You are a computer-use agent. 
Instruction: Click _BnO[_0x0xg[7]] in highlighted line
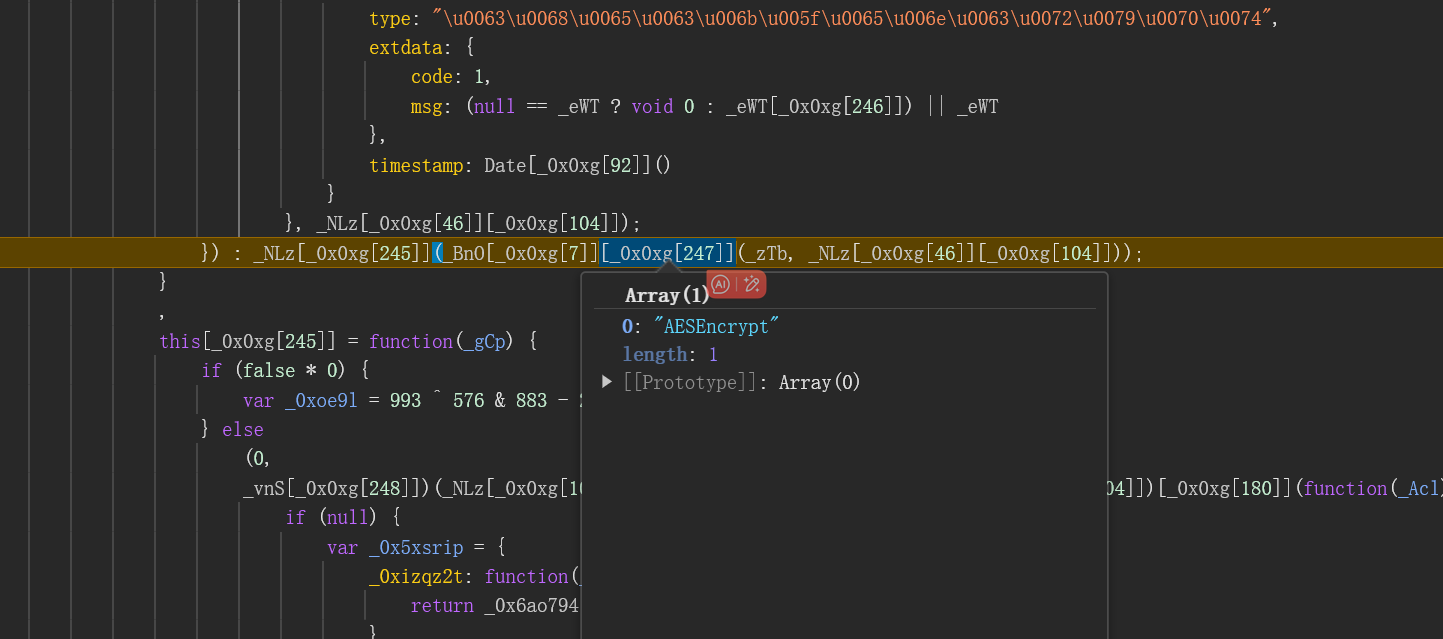(520, 253)
